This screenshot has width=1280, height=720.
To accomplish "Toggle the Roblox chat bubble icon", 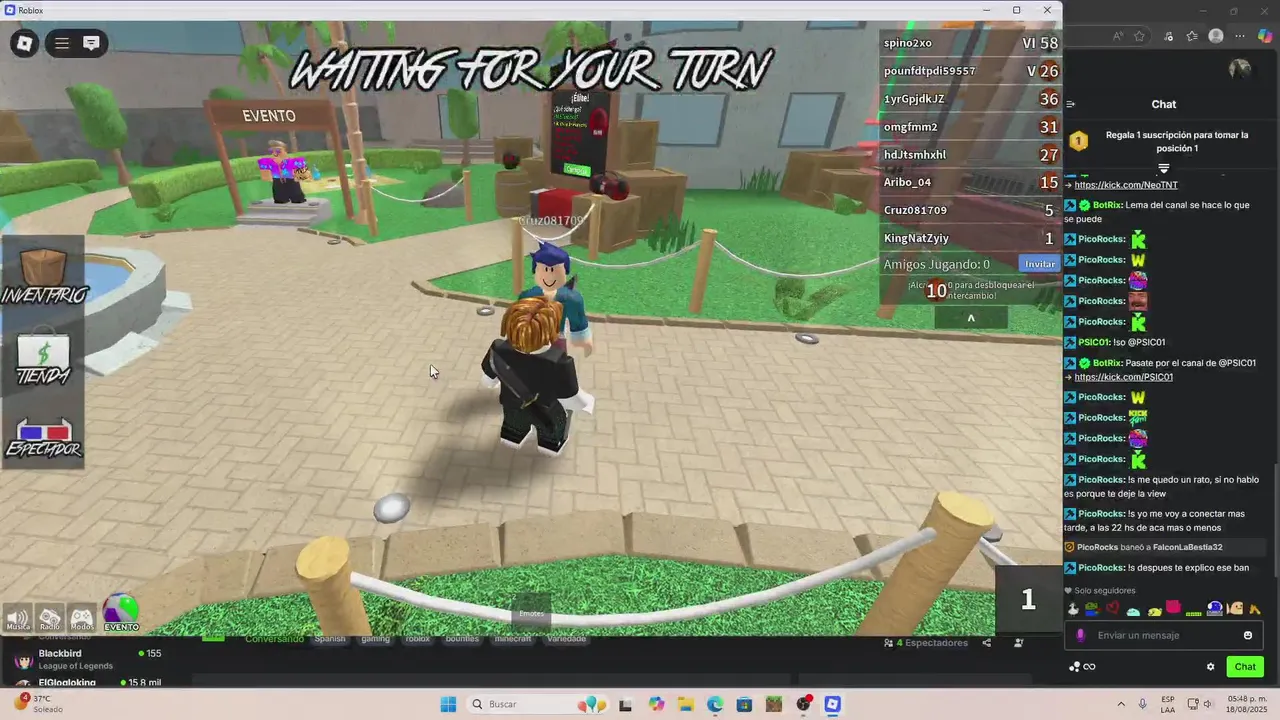I will (91, 43).
